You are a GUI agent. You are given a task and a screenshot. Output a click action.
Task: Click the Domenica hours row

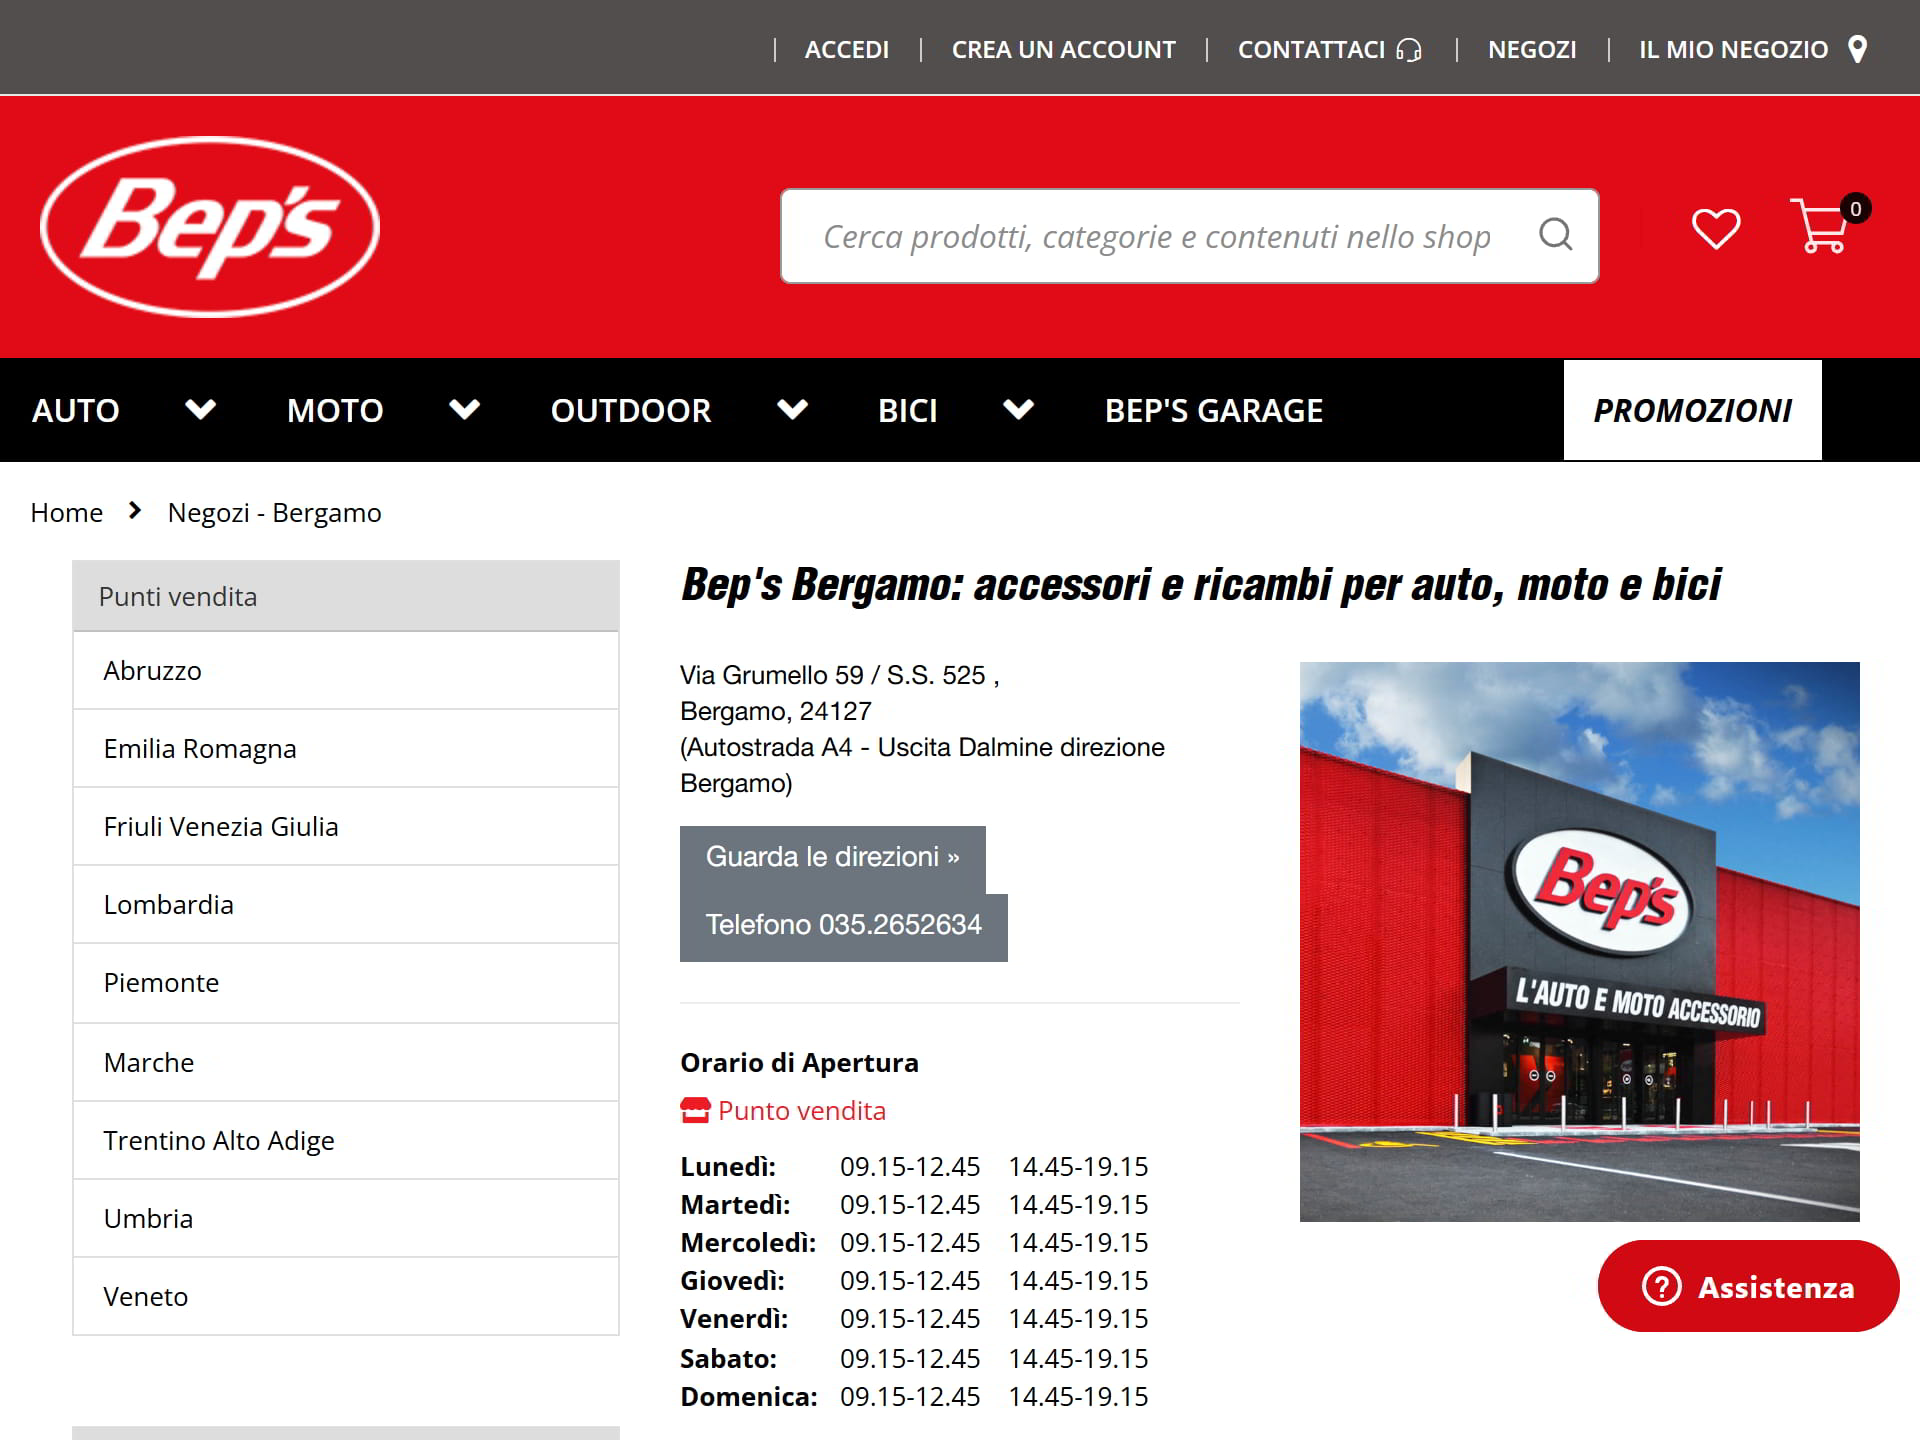point(914,1397)
